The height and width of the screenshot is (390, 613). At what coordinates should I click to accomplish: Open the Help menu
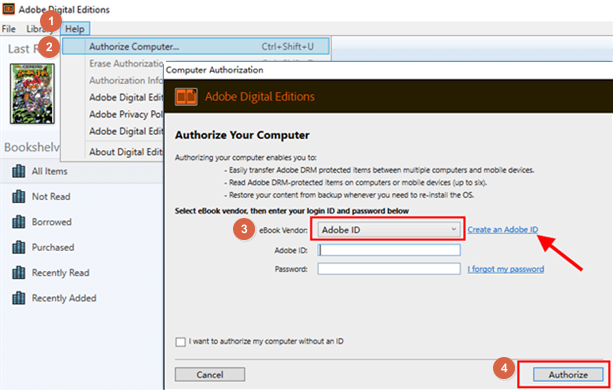75,29
